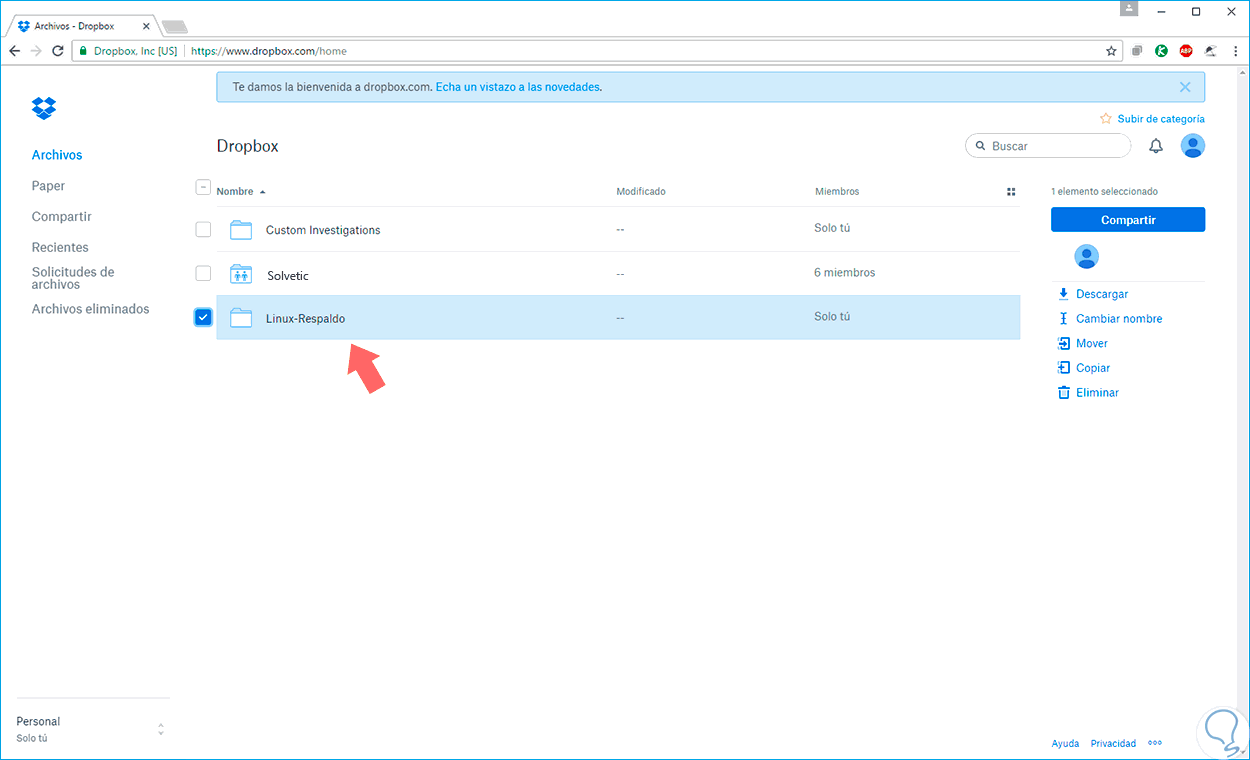1250x760 pixels.
Task: Click the browser forward arrow
Action: 36,51
